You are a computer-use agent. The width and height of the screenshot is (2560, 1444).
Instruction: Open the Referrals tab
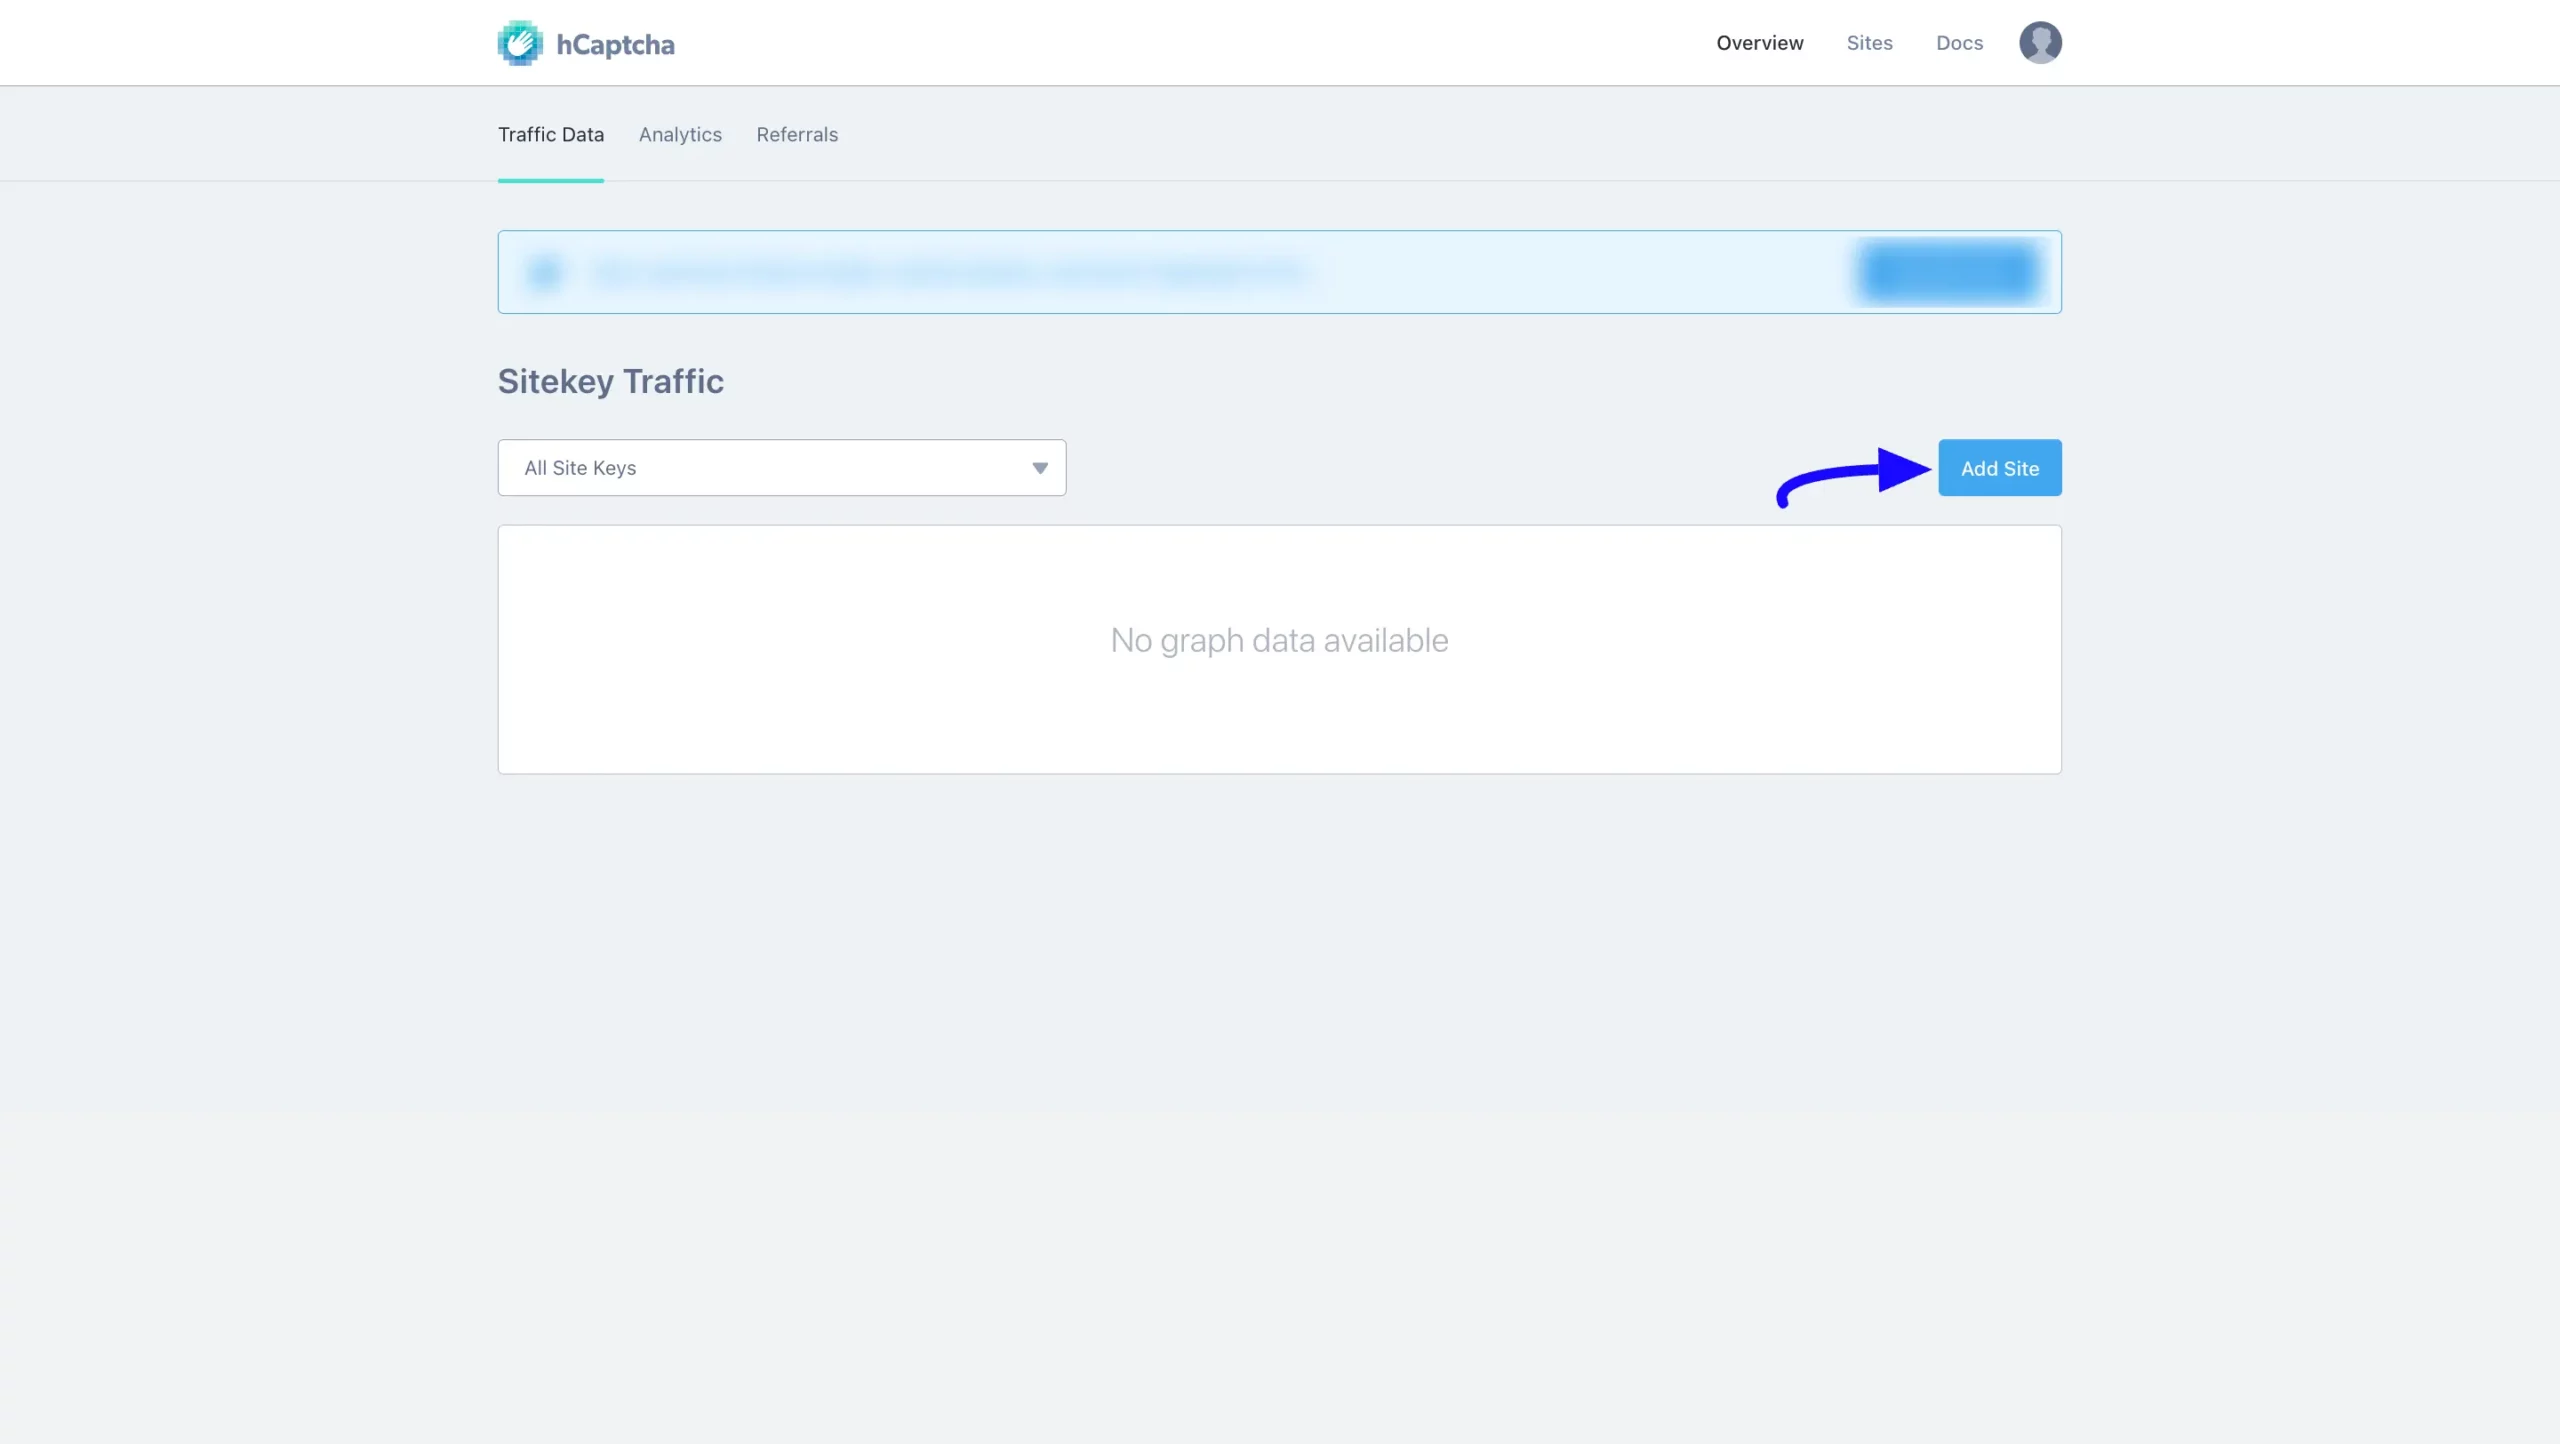point(796,134)
